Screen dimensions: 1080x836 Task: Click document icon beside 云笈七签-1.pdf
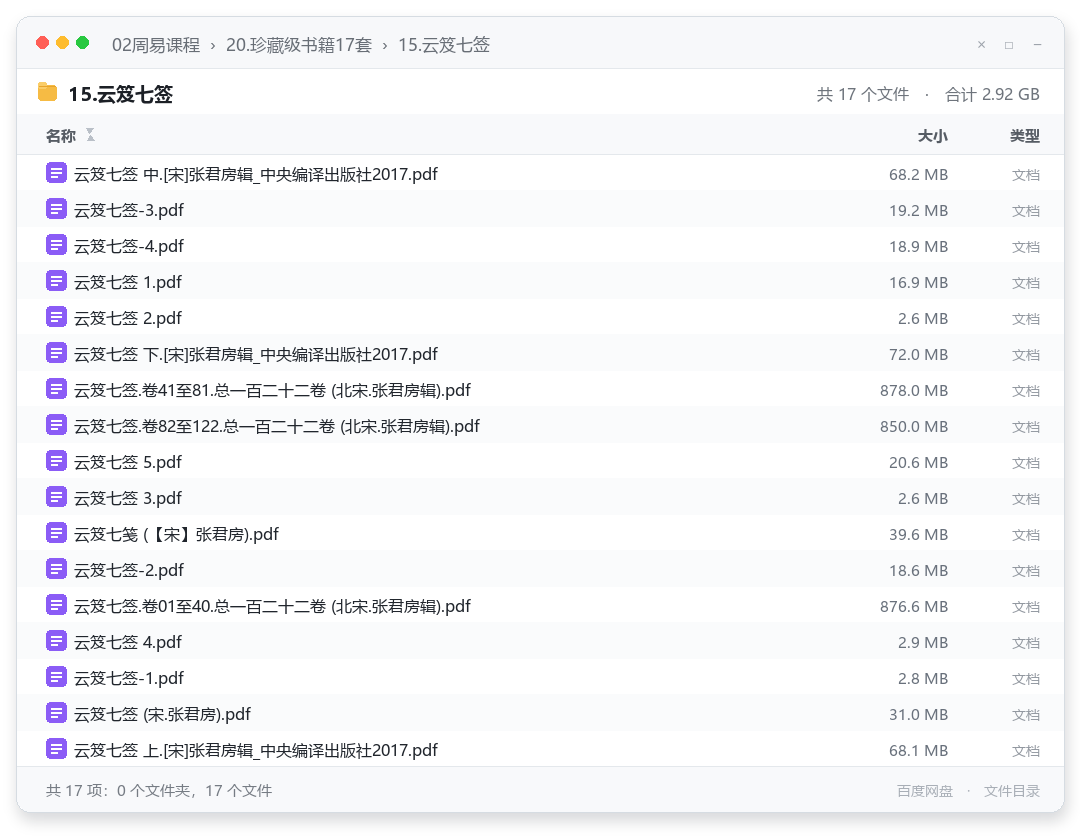click(x=56, y=677)
